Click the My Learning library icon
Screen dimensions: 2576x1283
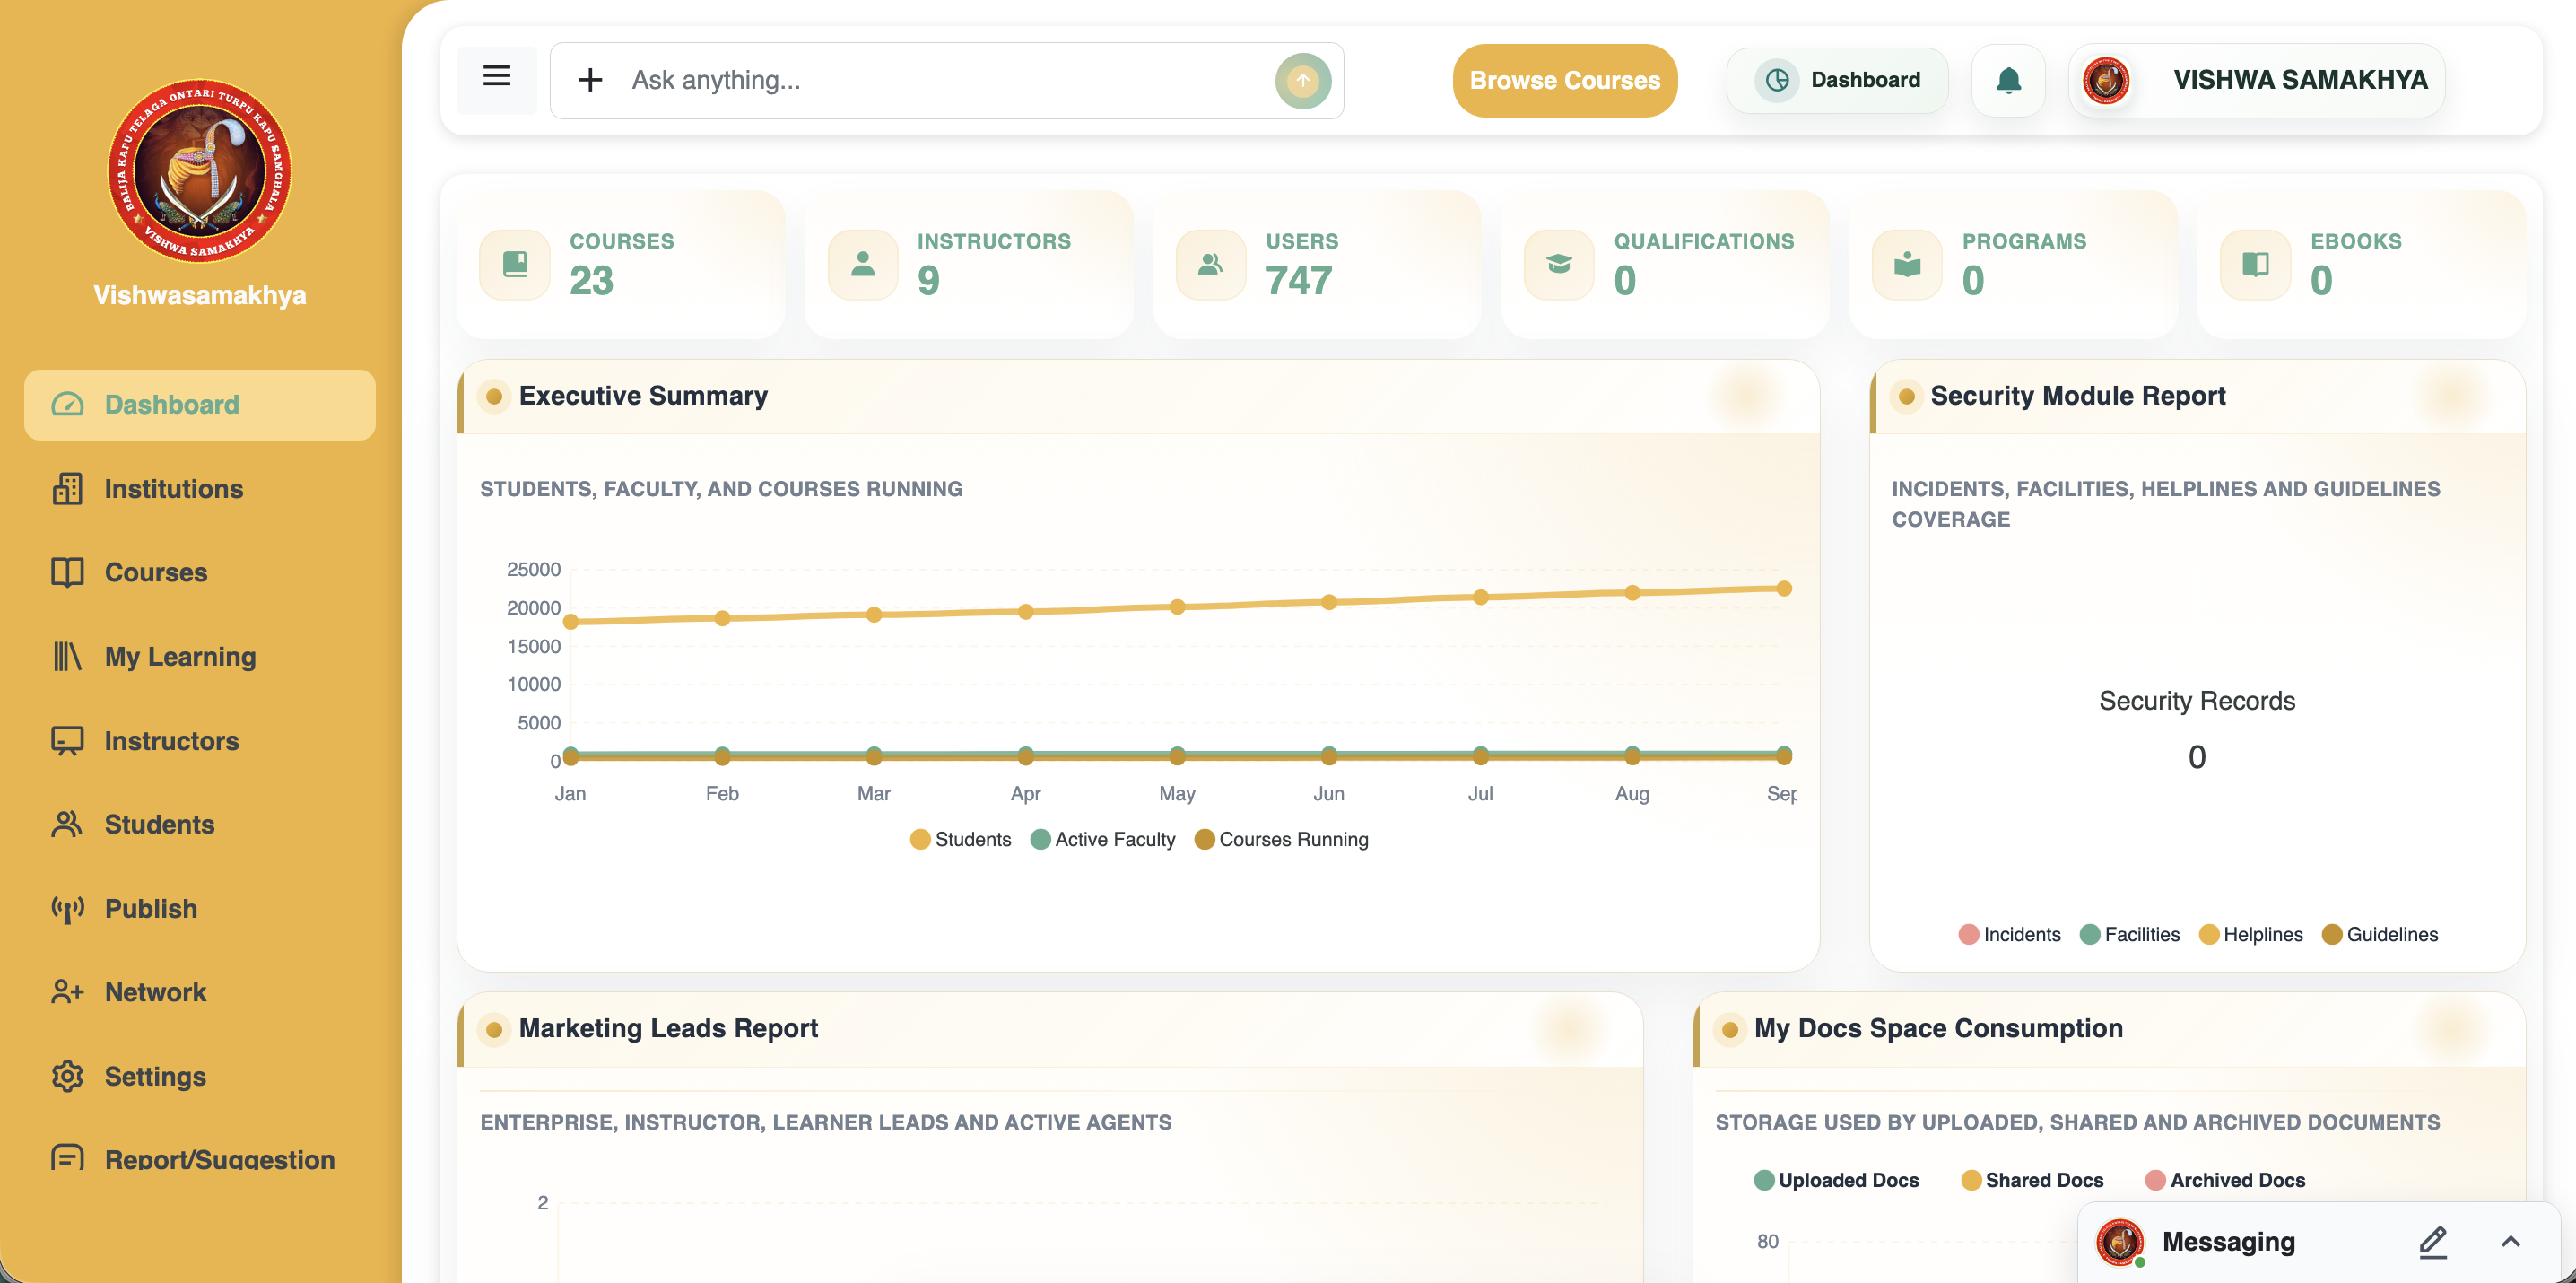pos(67,656)
